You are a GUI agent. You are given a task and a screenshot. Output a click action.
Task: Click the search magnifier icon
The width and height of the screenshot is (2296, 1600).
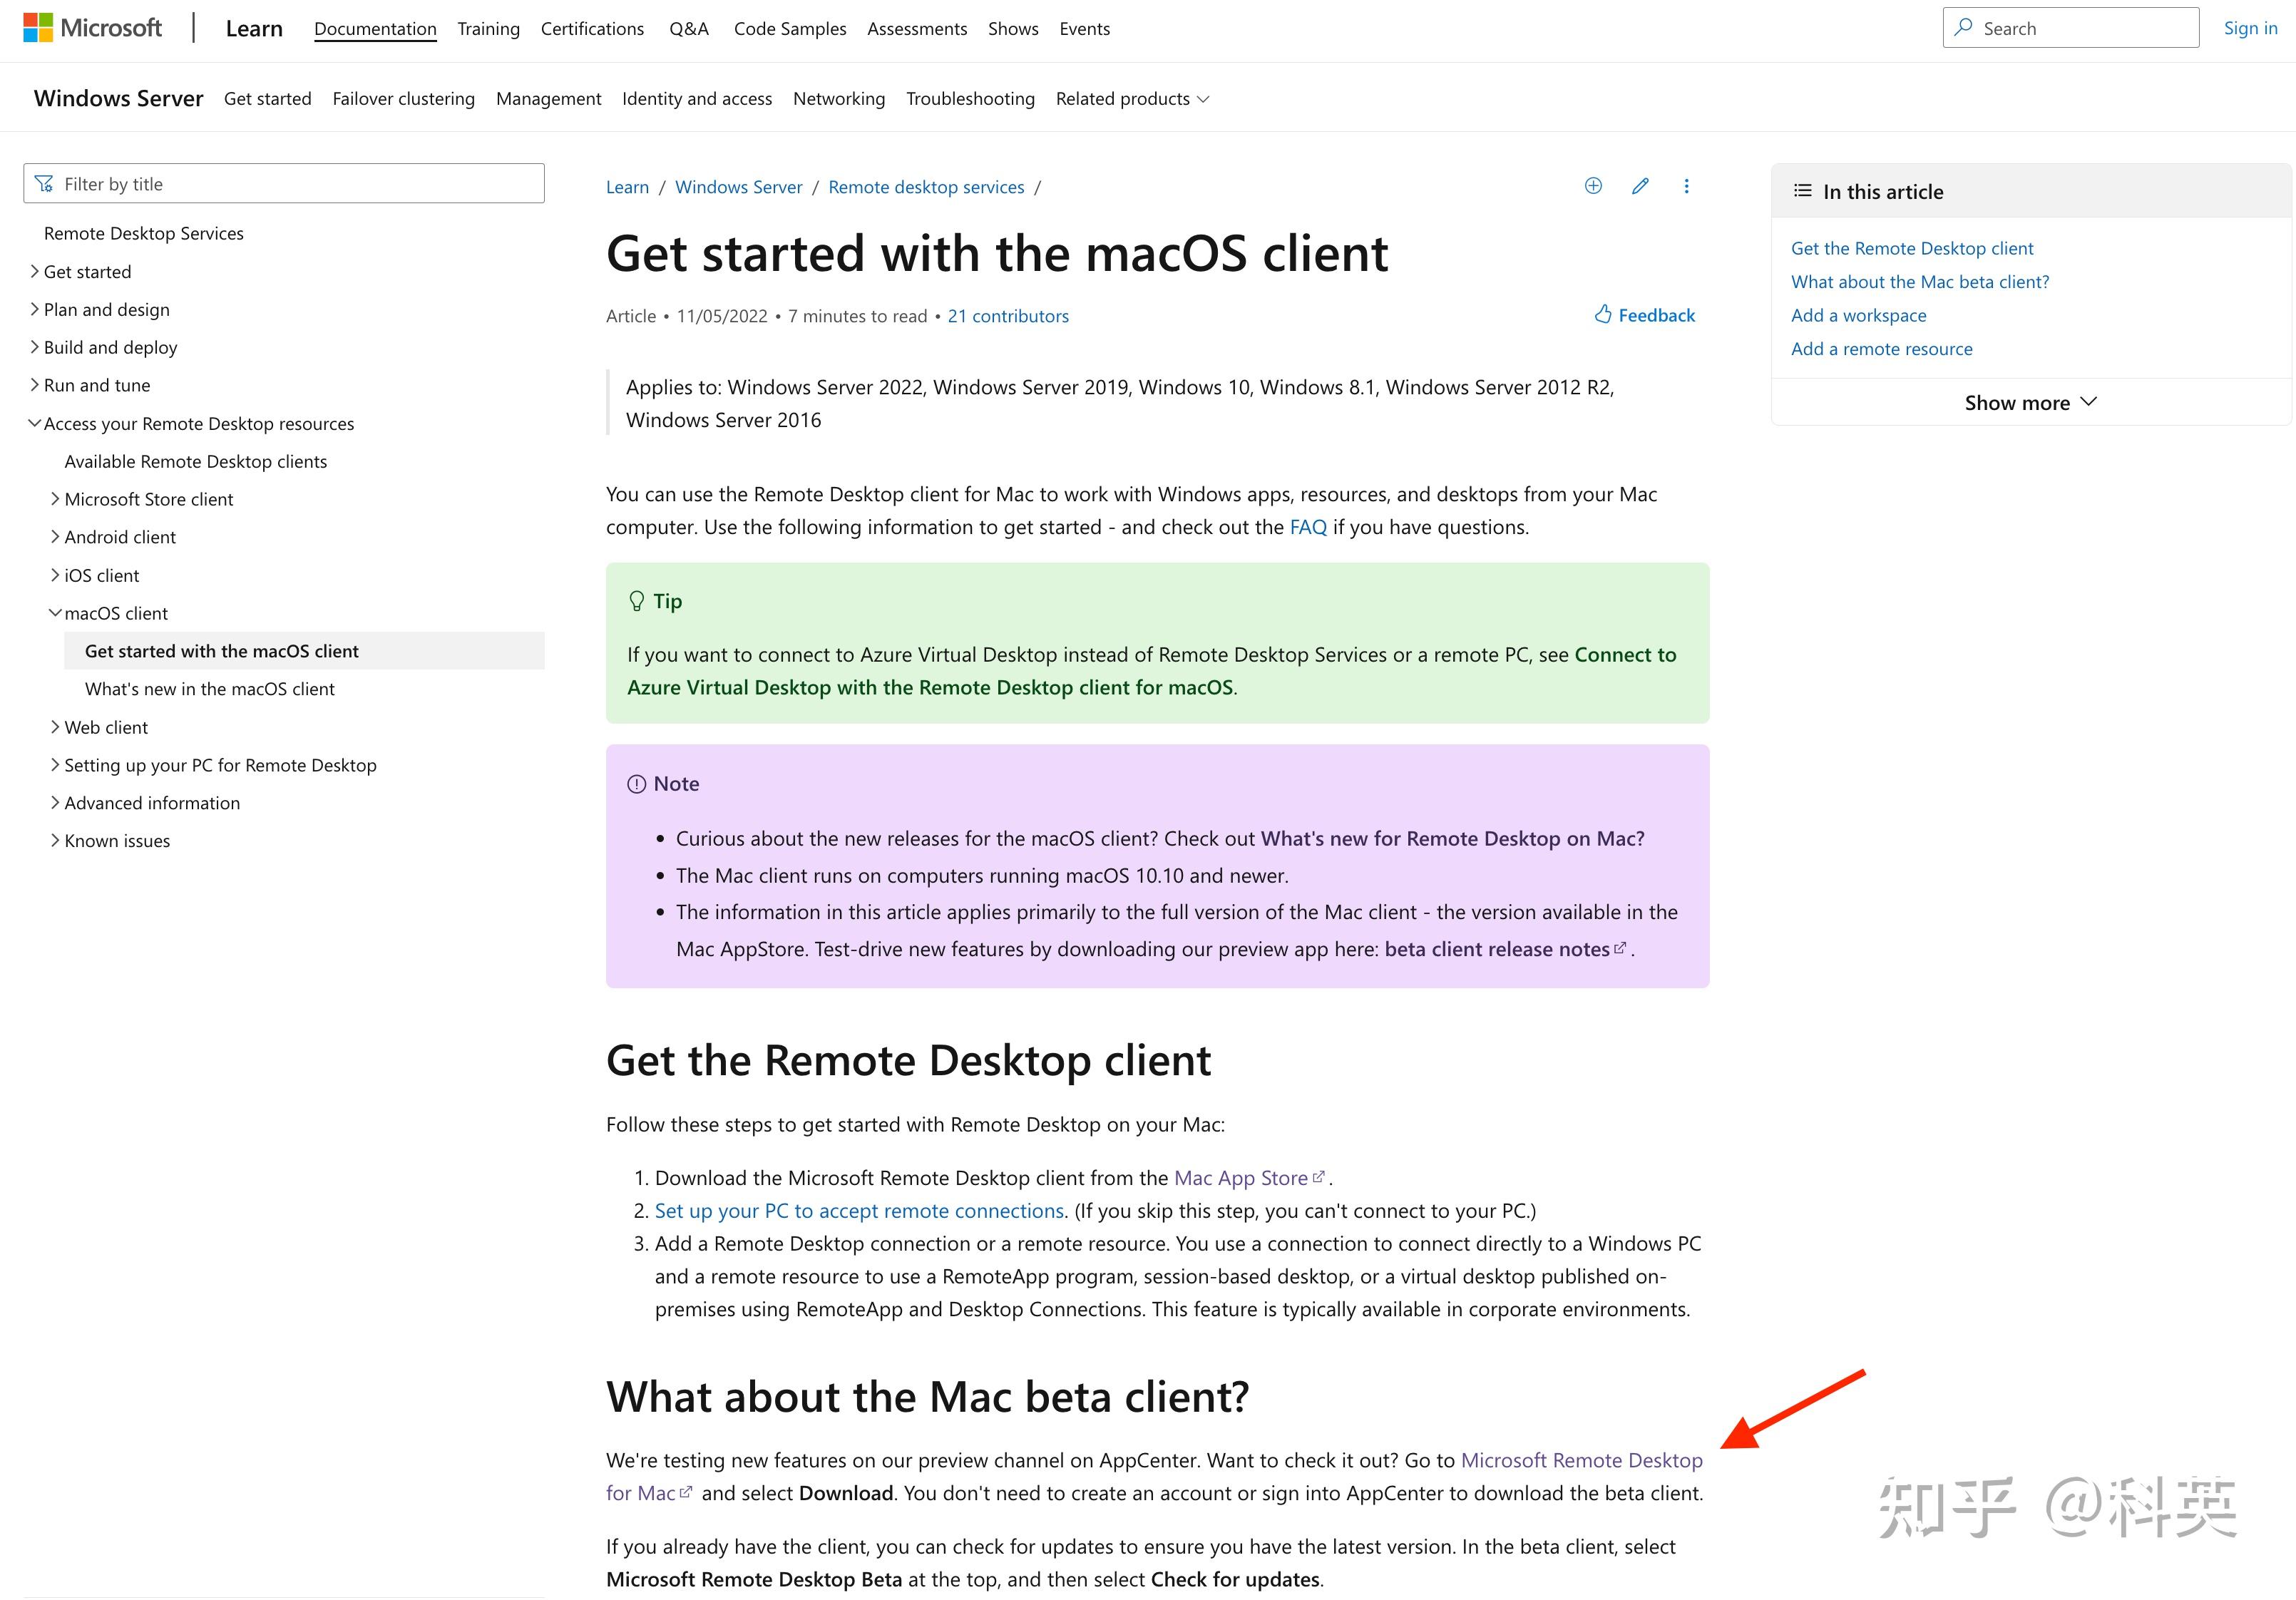click(1967, 28)
